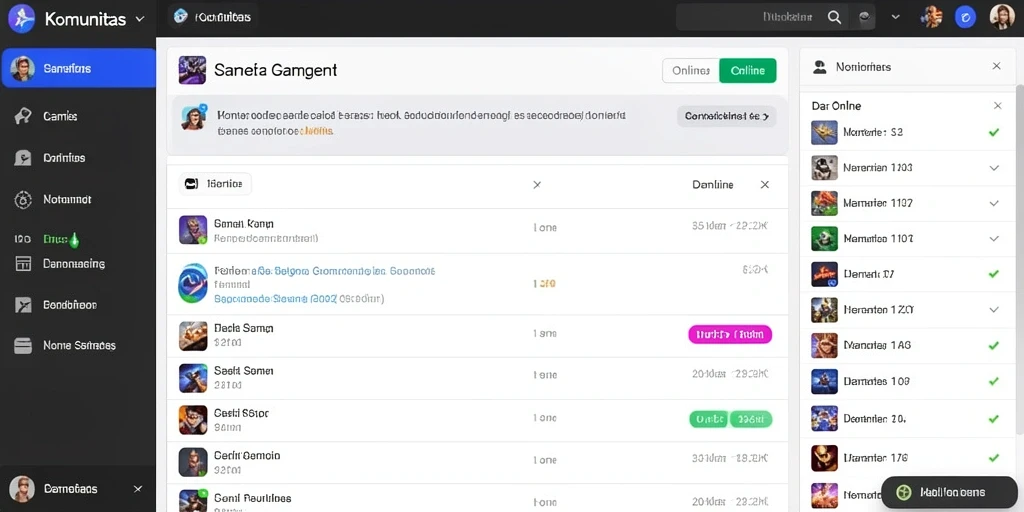Toggle checkmark for Diamanter 176

(994, 458)
